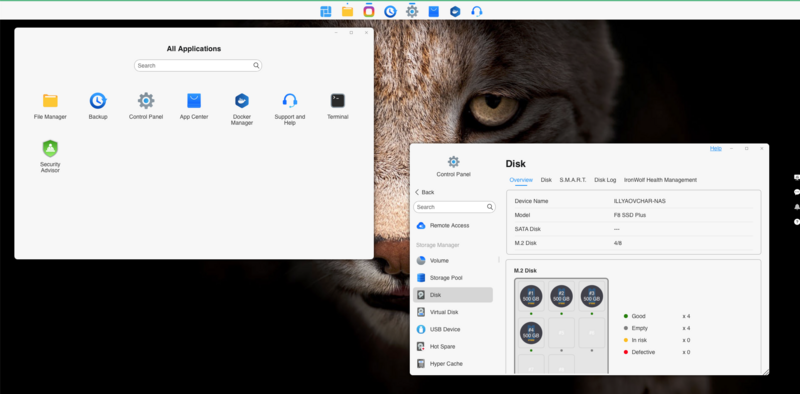
Task: Open IronWolf Health Management tab
Action: [x=660, y=180]
